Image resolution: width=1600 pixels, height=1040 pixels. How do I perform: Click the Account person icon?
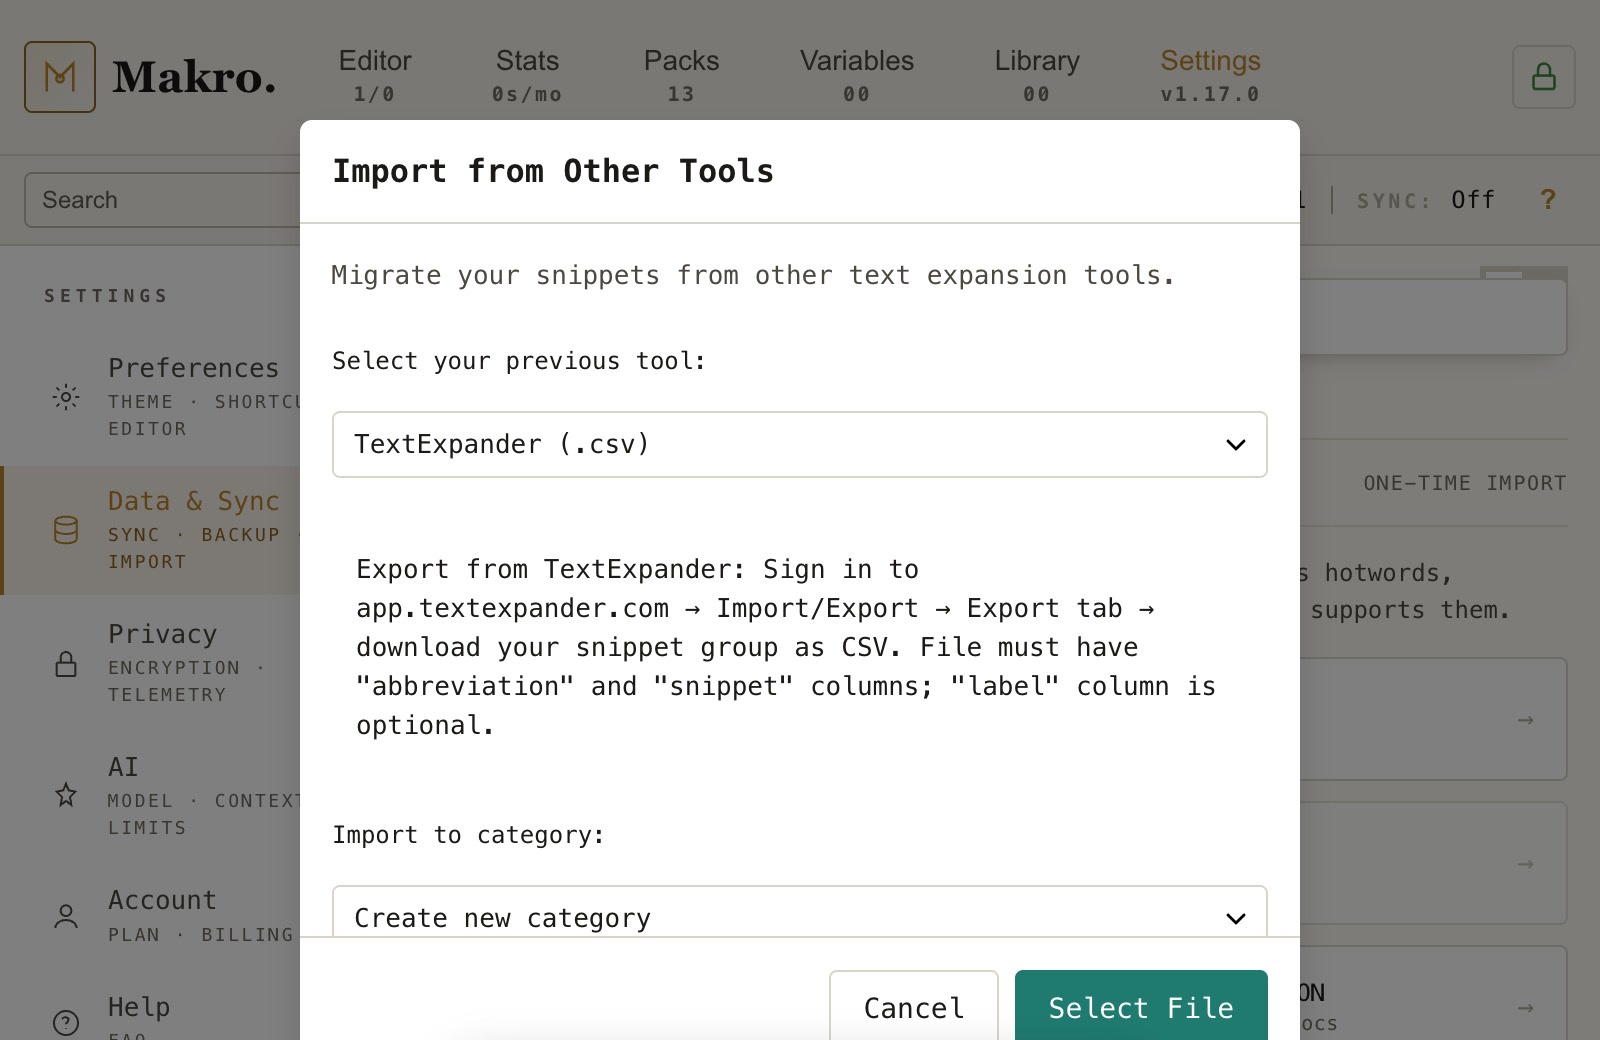click(66, 916)
